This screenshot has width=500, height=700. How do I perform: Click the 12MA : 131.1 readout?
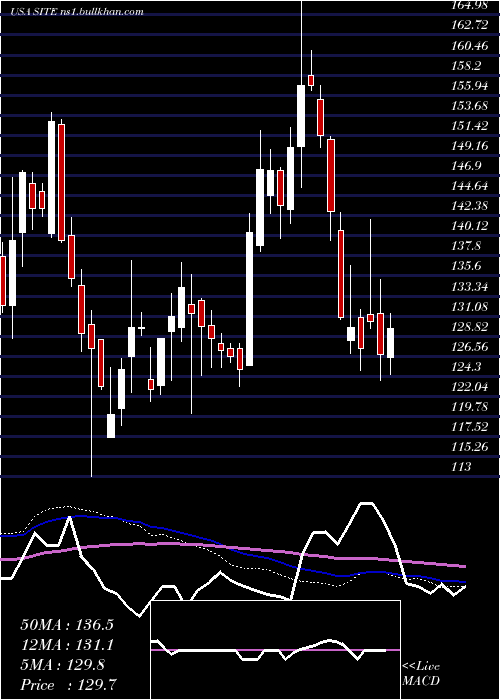[x=67, y=645]
